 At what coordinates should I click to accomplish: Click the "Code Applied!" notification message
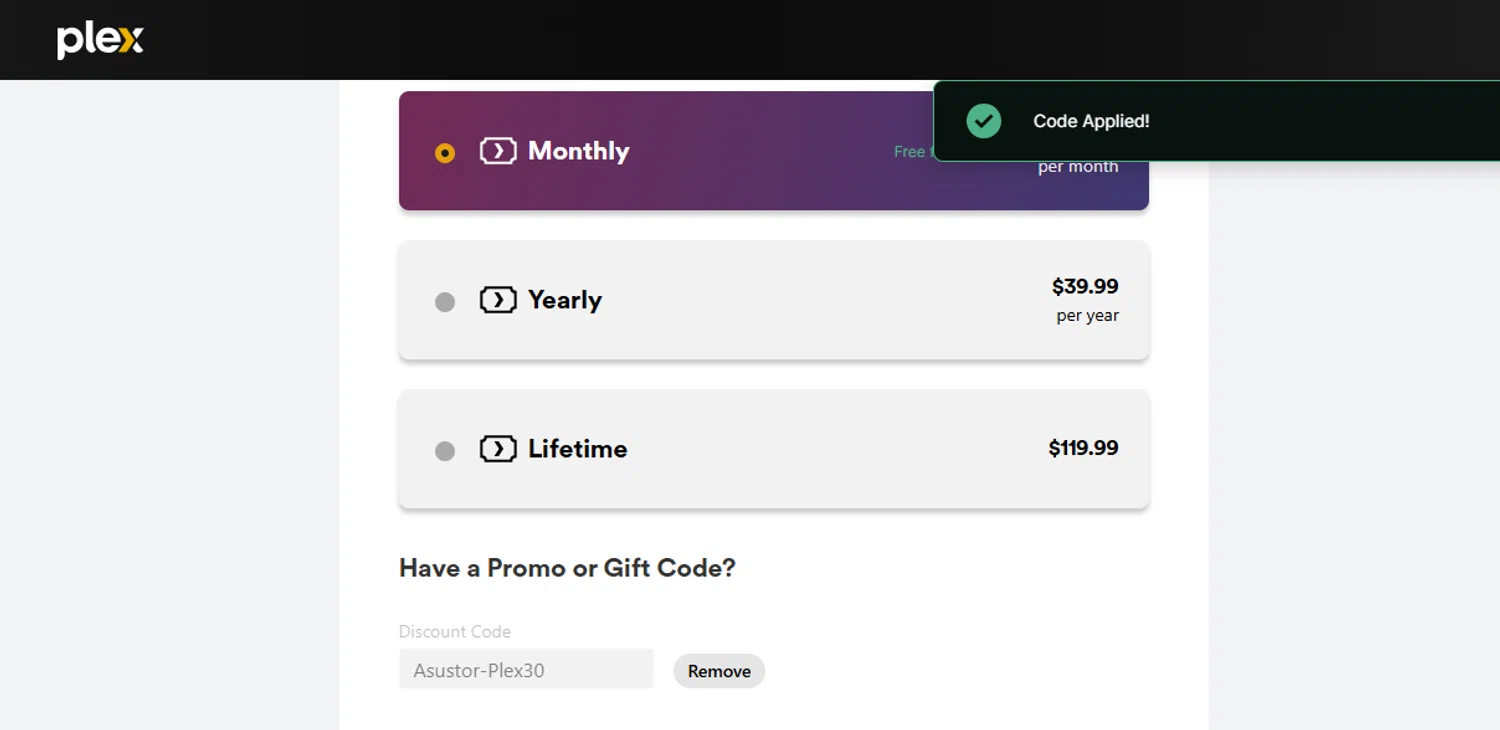click(x=1091, y=121)
